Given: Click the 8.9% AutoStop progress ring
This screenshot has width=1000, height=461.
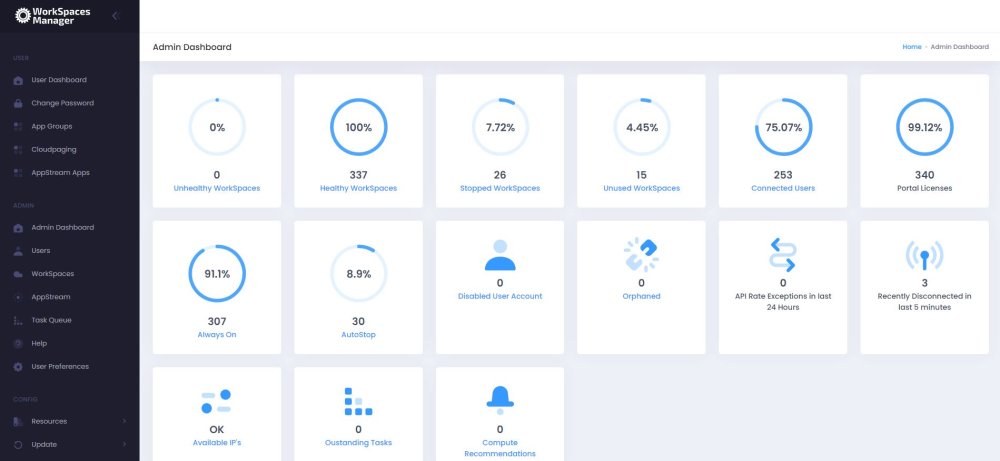Looking at the screenshot, I should [x=358, y=274].
